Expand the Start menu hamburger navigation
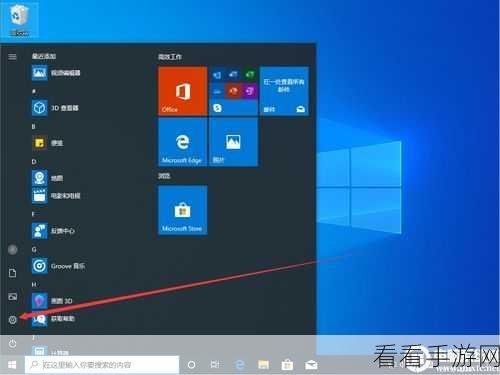This screenshot has width=500, height=375. point(12,57)
